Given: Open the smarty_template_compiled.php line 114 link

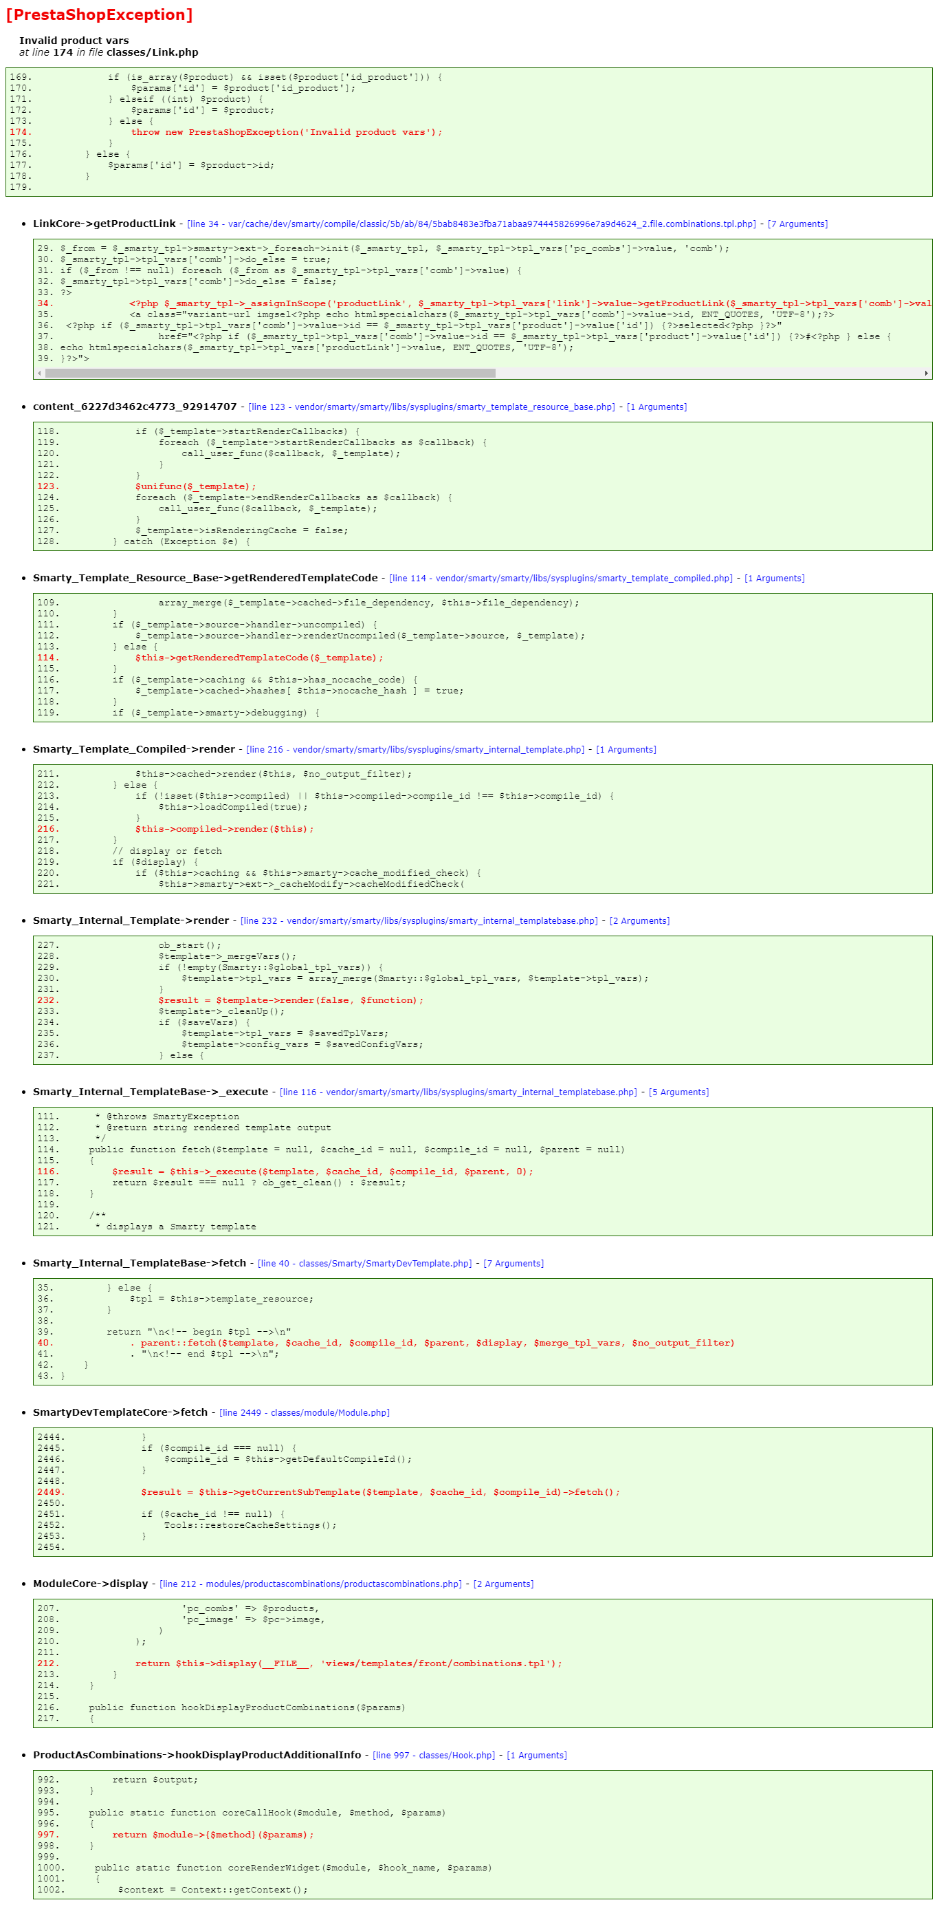Looking at the screenshot, I should [560, 578].
